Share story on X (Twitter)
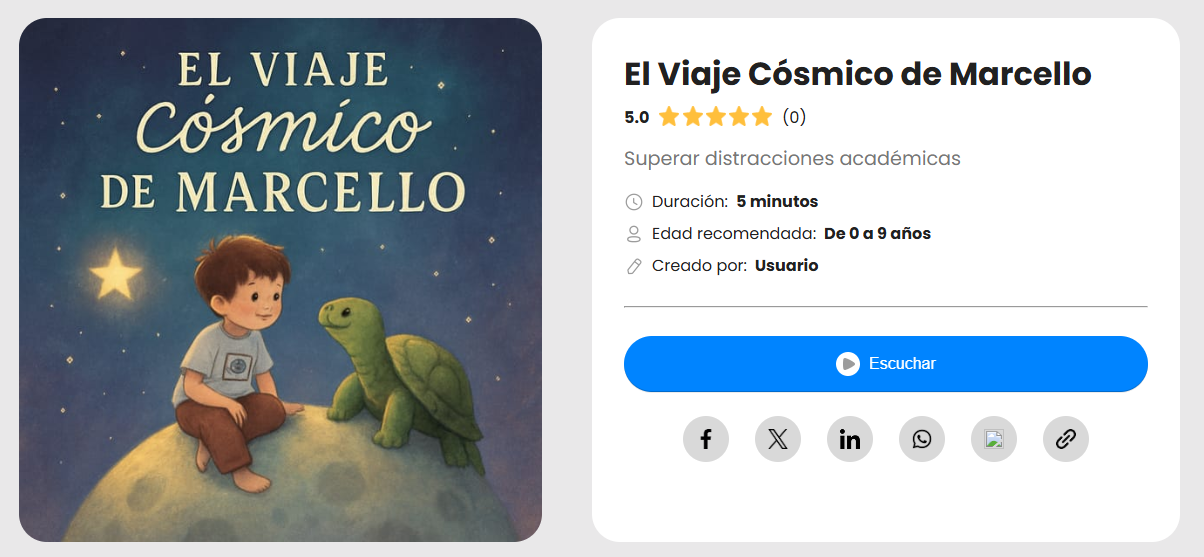The height and width of the screenshot is (557, 1204). pos(778,439)
